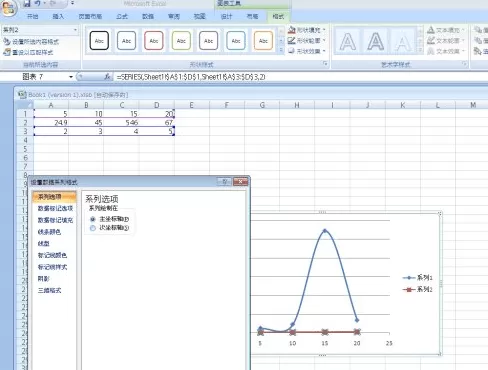Image resolution: width=488 pixels, height=370 pixels.
Task: Open the 文本填充 (Text Fill) dropdown
Action: point(446,30)
